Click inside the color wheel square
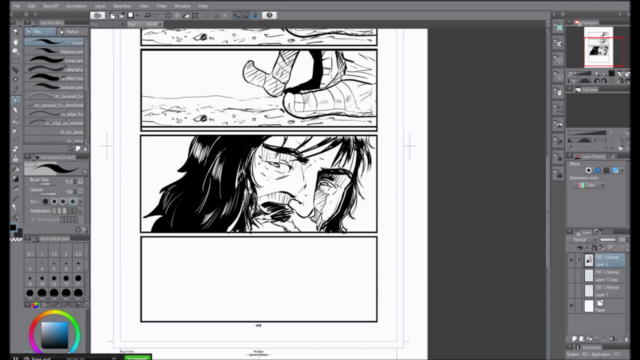 click(54, 335)
